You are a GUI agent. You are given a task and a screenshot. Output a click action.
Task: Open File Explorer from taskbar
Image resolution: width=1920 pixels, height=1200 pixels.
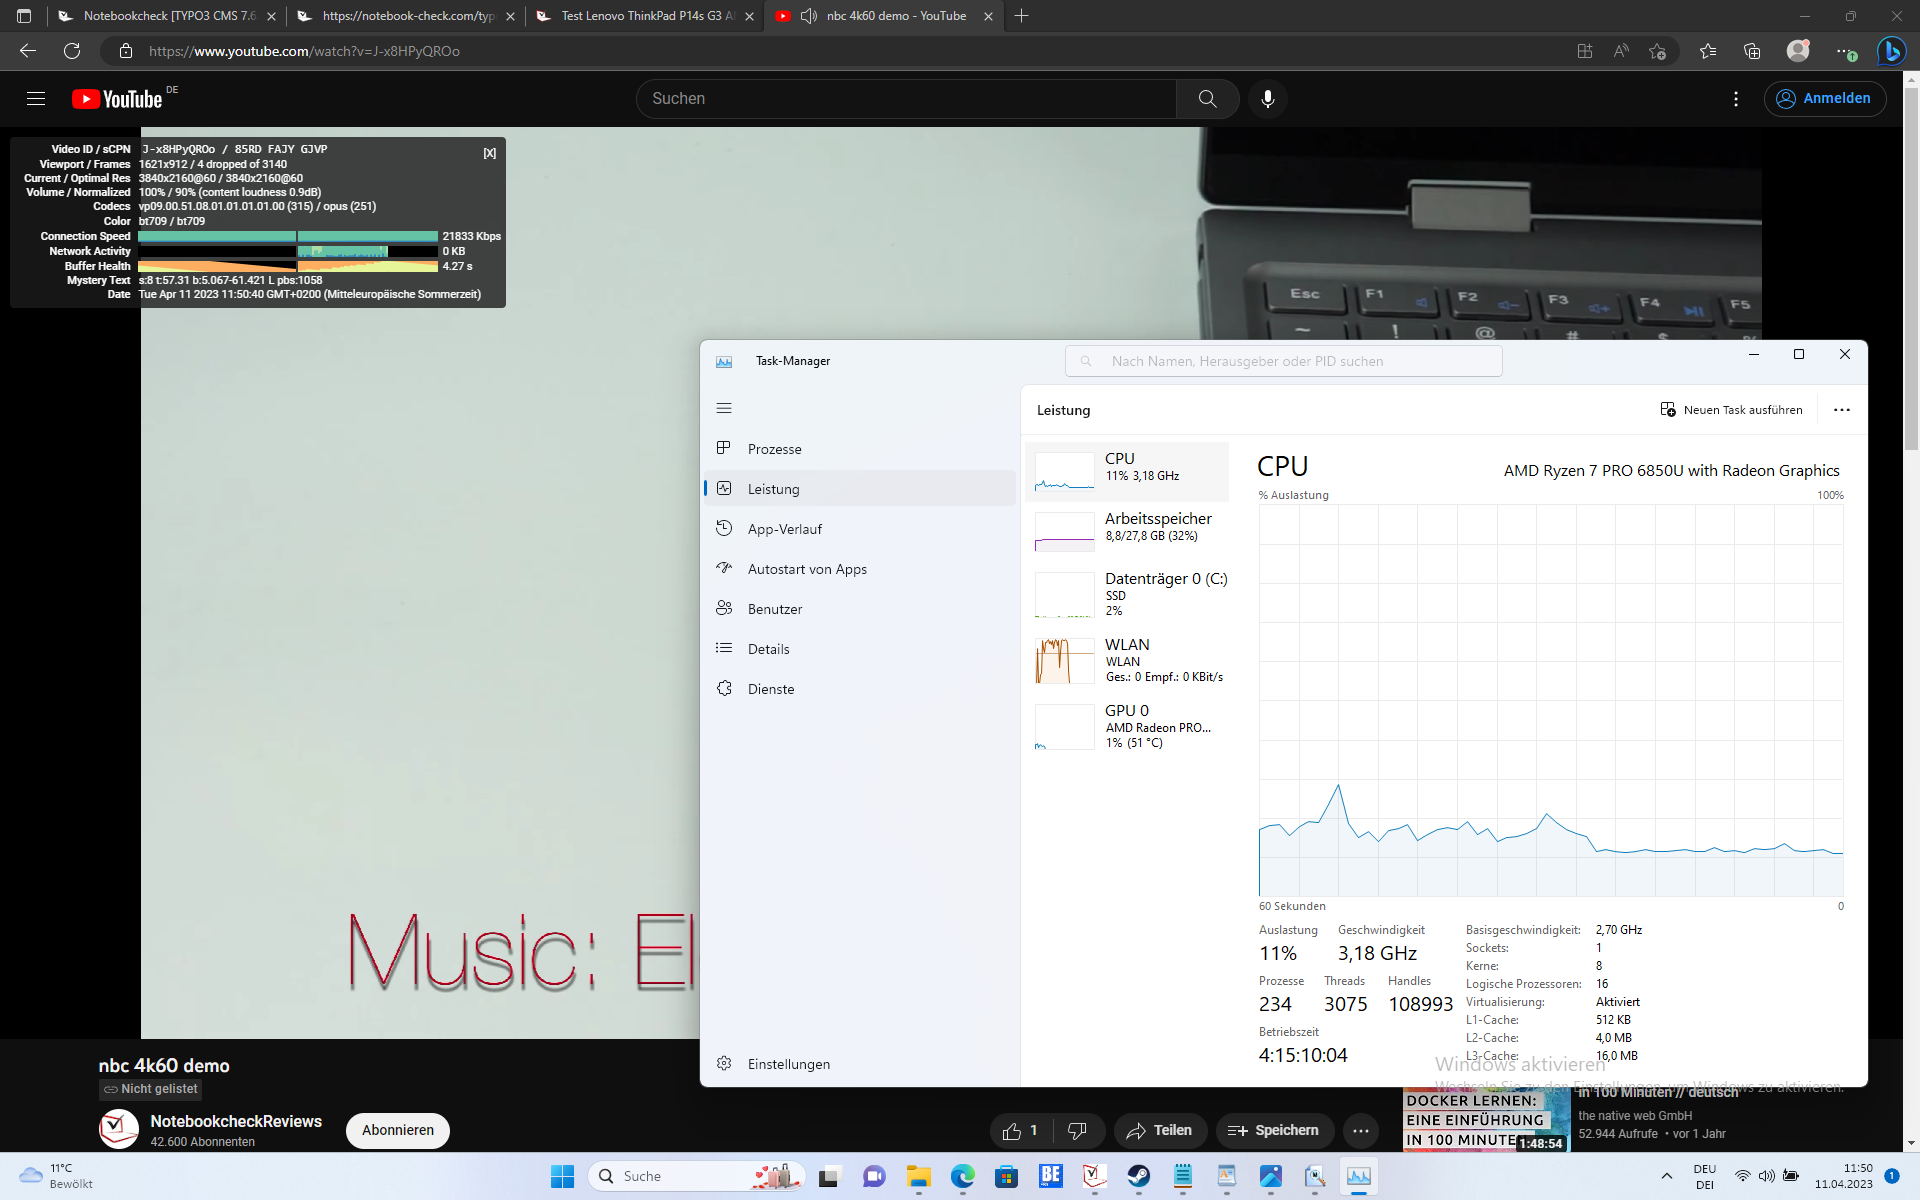(919, 1176)
